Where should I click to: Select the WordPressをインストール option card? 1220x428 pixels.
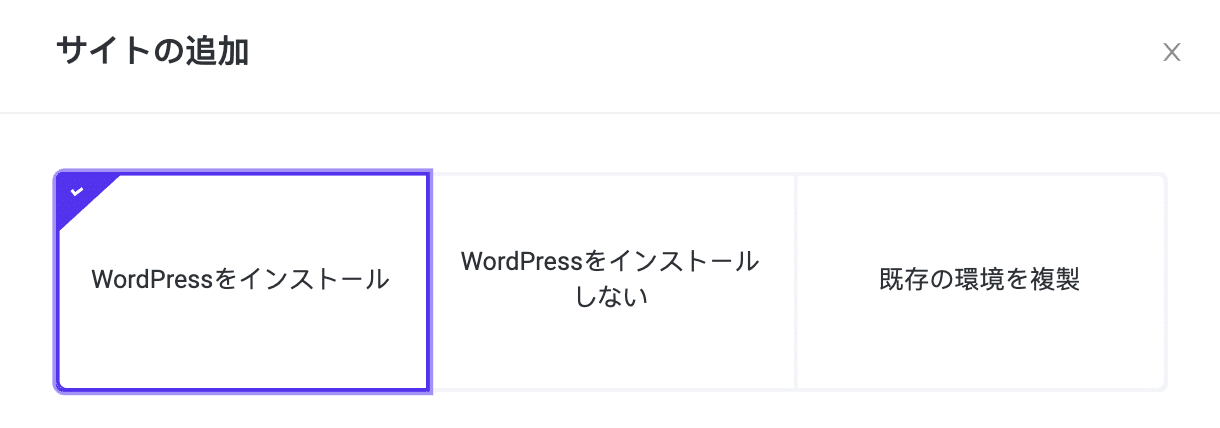coord(242,281)
